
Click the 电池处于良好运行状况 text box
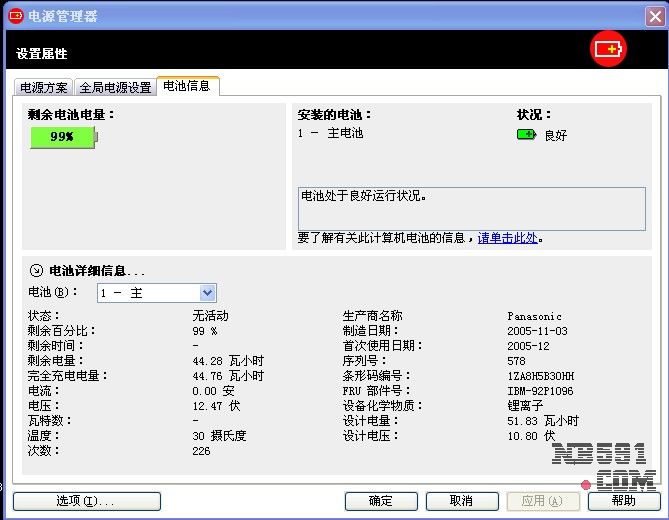471,209
